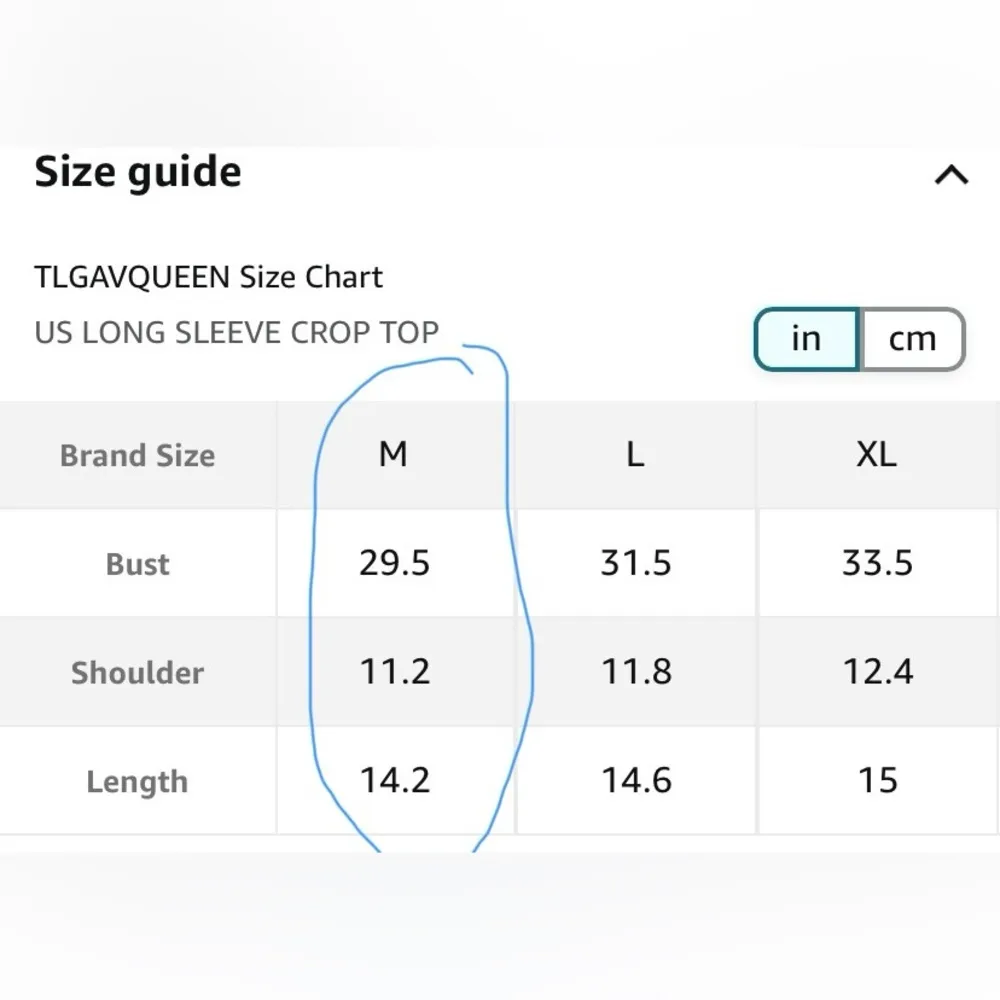The height and width of the screenshot is (1000, 1000).
Task: Click the 29.5 bust value for M
Action: pyautogui.click(x=394, y=564)
